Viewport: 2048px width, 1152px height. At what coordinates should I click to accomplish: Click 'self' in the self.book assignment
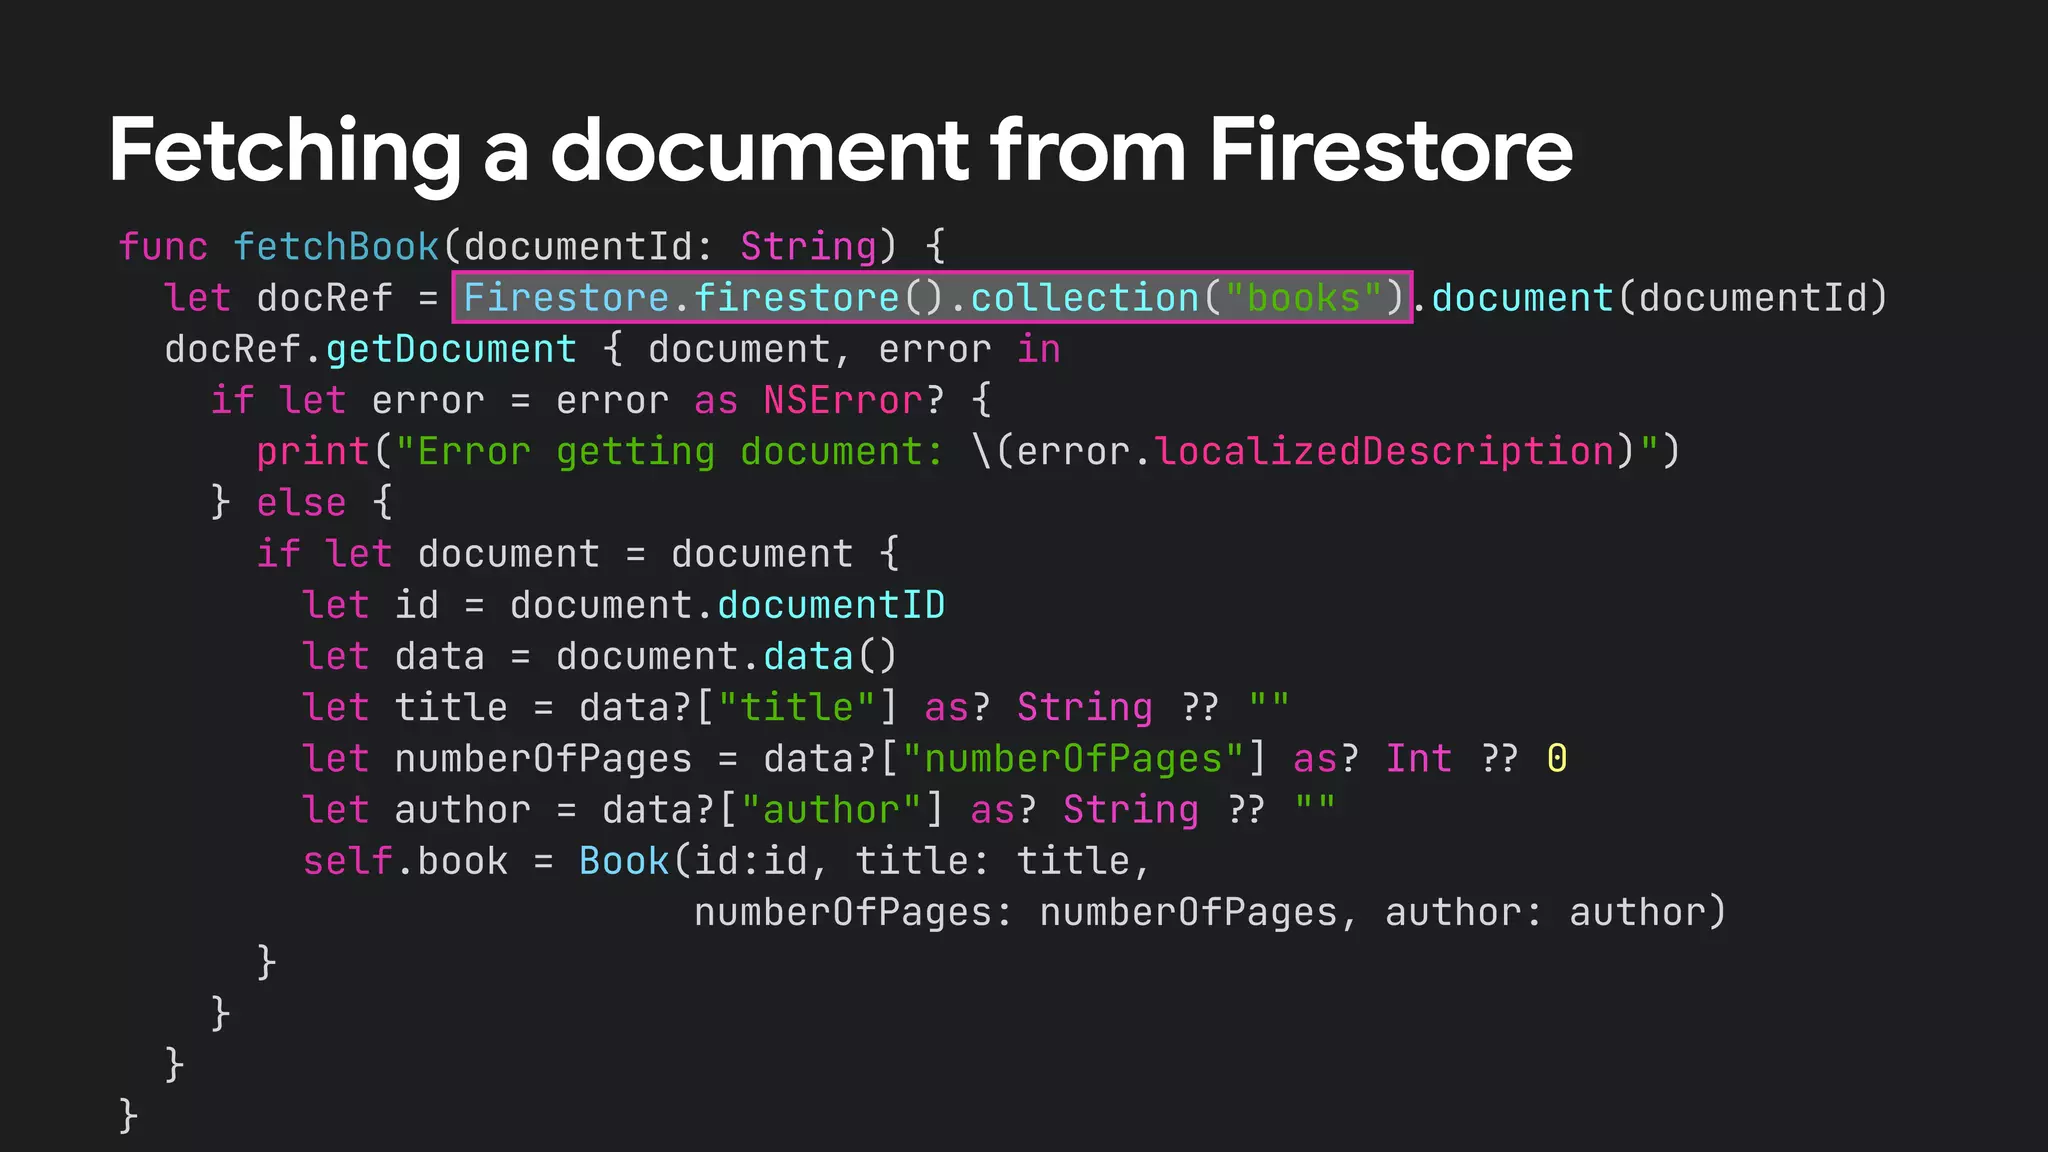[x=348, y=861]
